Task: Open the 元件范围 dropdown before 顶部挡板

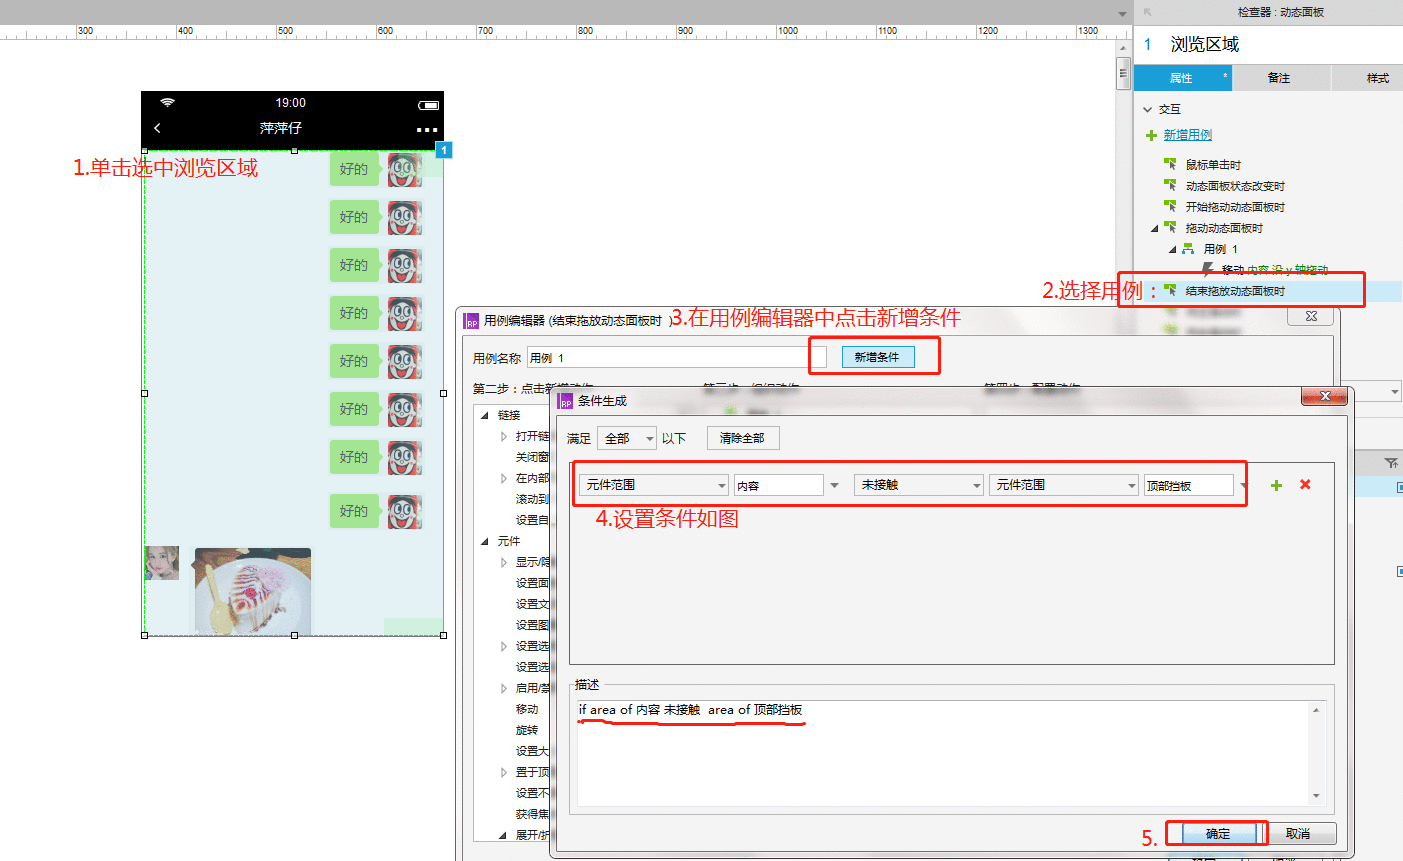Action: coord(1064,485)
